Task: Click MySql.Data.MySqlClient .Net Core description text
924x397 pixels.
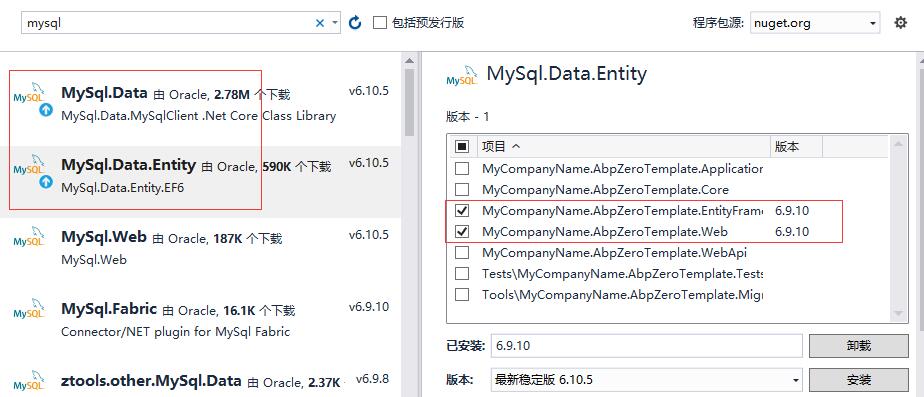Action: pyautogui.click(x=199, y=115)
